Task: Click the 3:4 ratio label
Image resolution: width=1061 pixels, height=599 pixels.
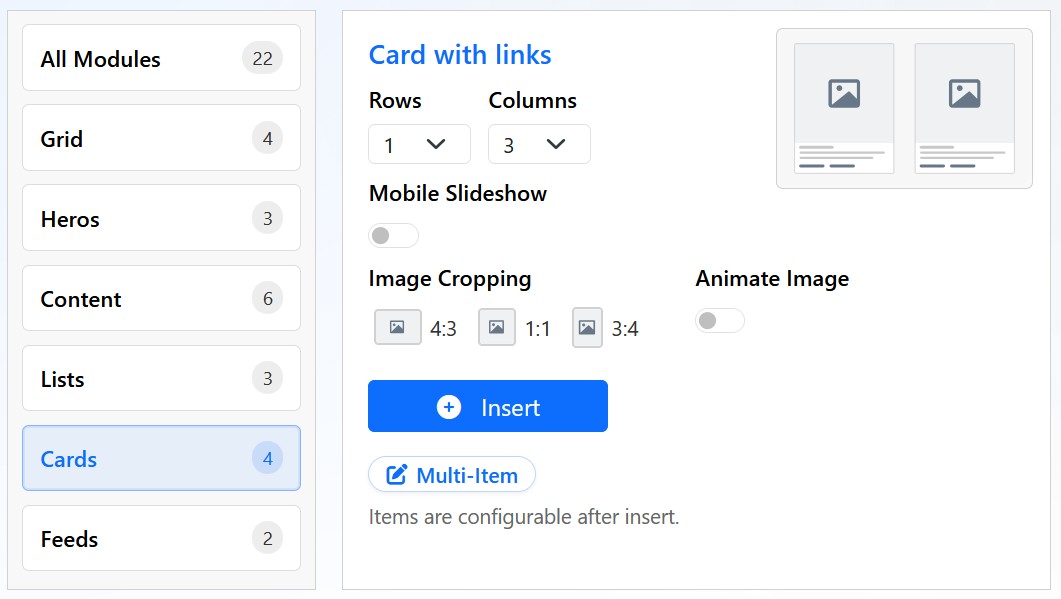Action: 625,329
